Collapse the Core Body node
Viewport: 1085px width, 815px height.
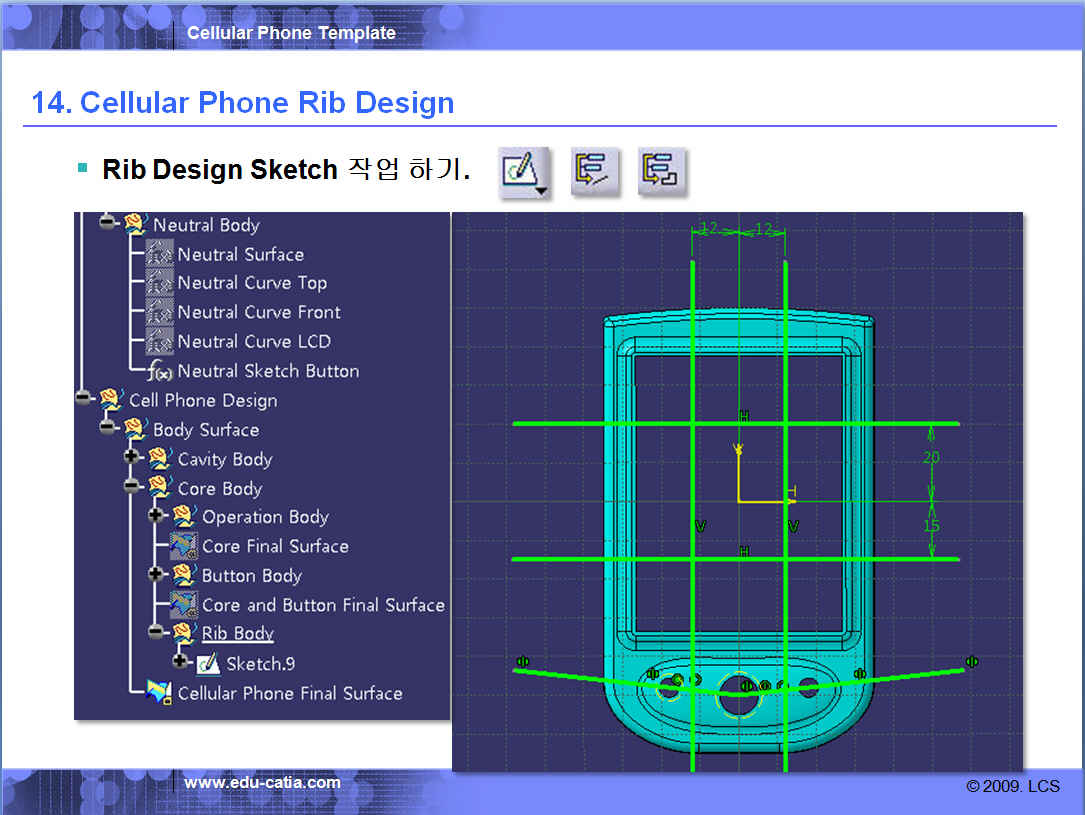(x=131, y=486)
